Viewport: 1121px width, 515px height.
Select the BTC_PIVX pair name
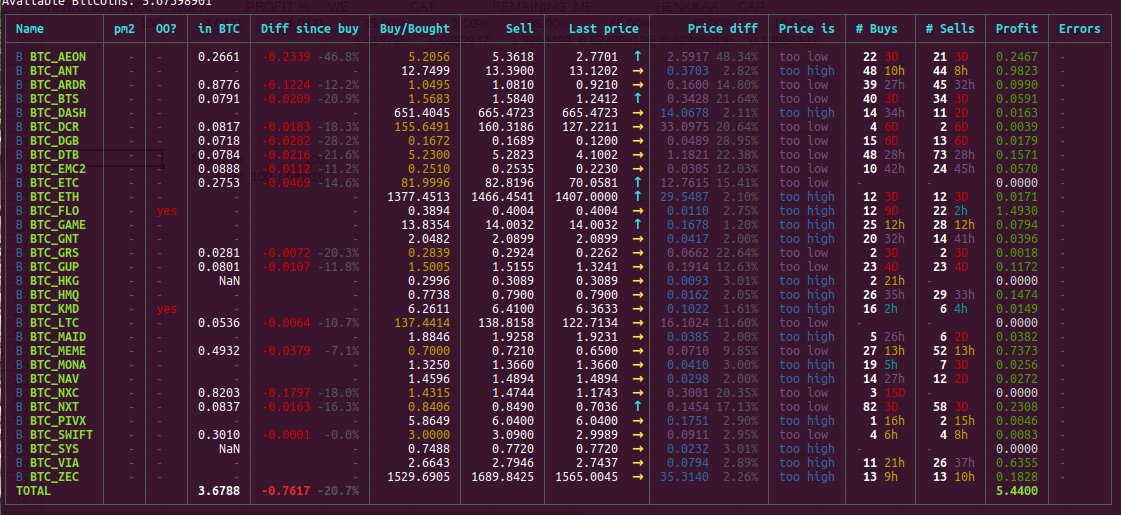(x=58, y=421)
